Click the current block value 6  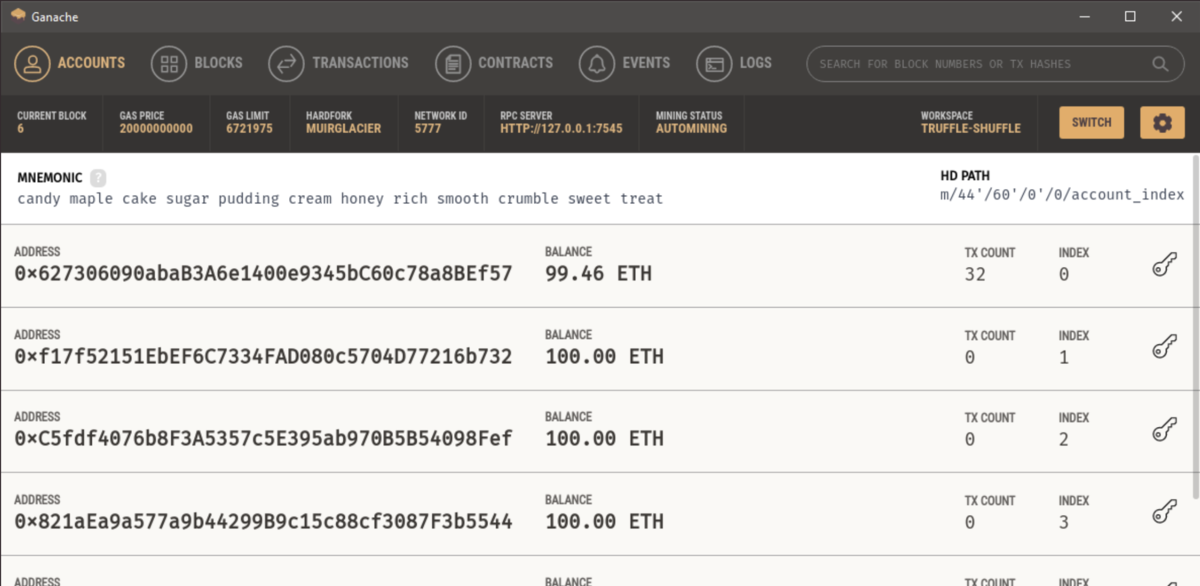click(x=20, y=129)
